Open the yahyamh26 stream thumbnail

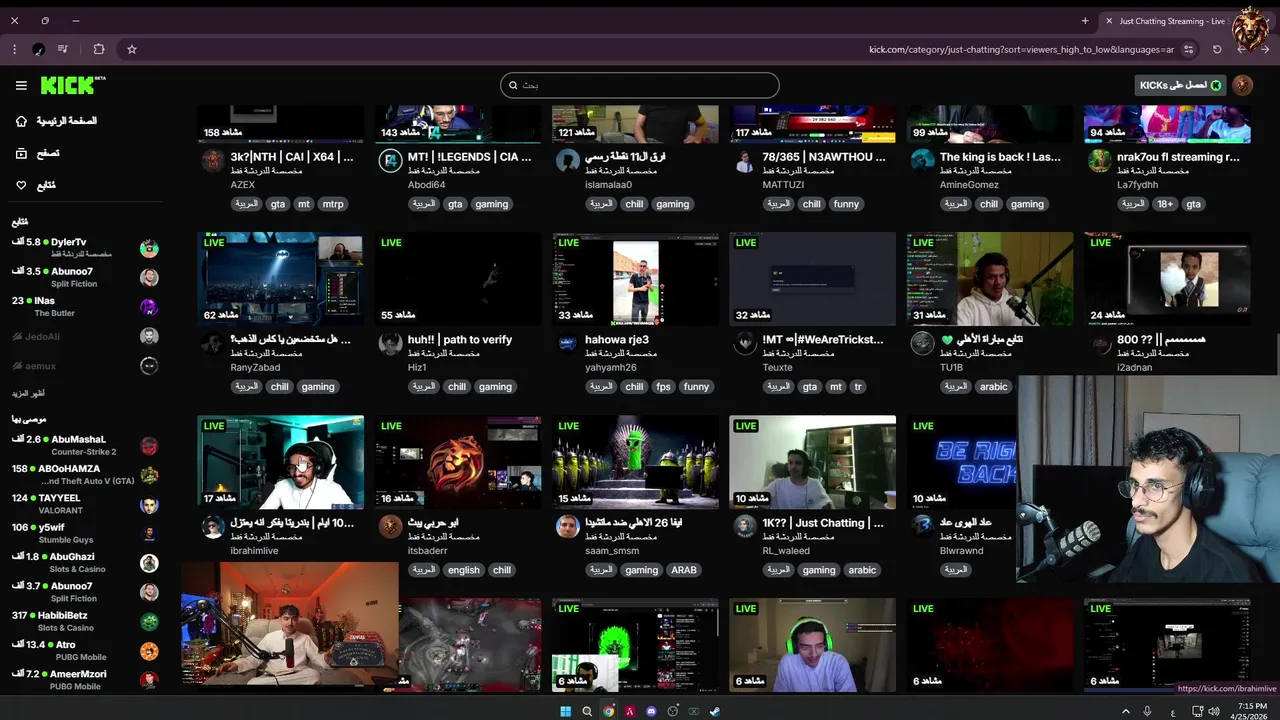click(635, 279)
